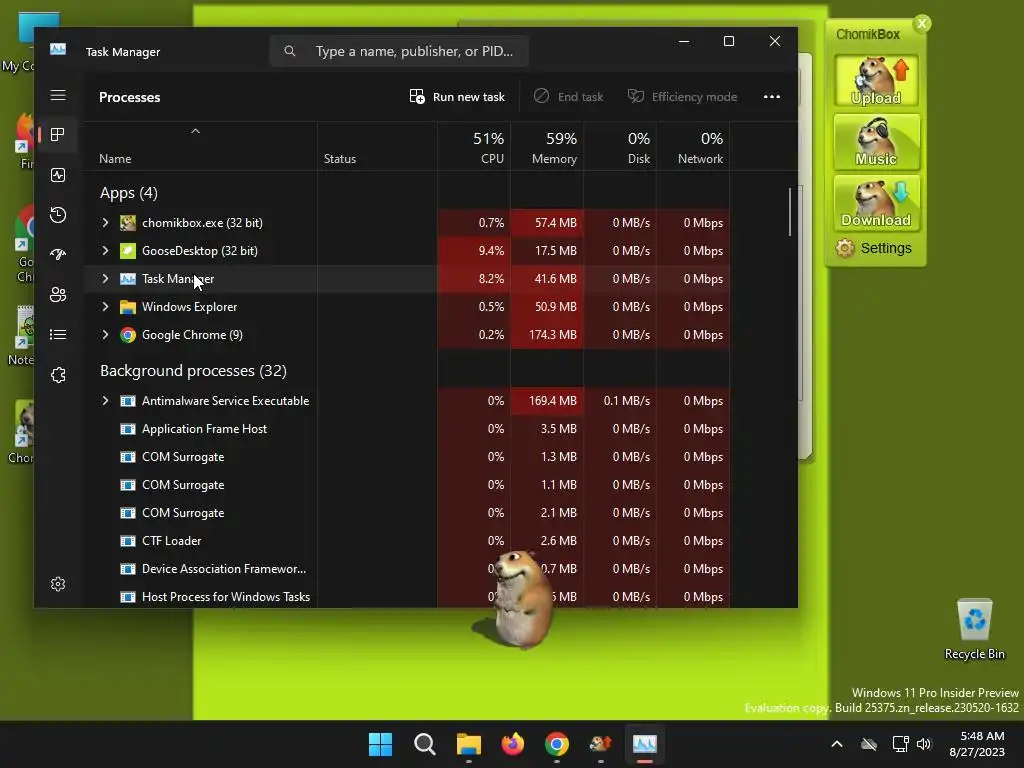This screenshot has height=768, width=1024.
Task: Open Task Manager hamburger navigation menu
Action: point(58,95)
